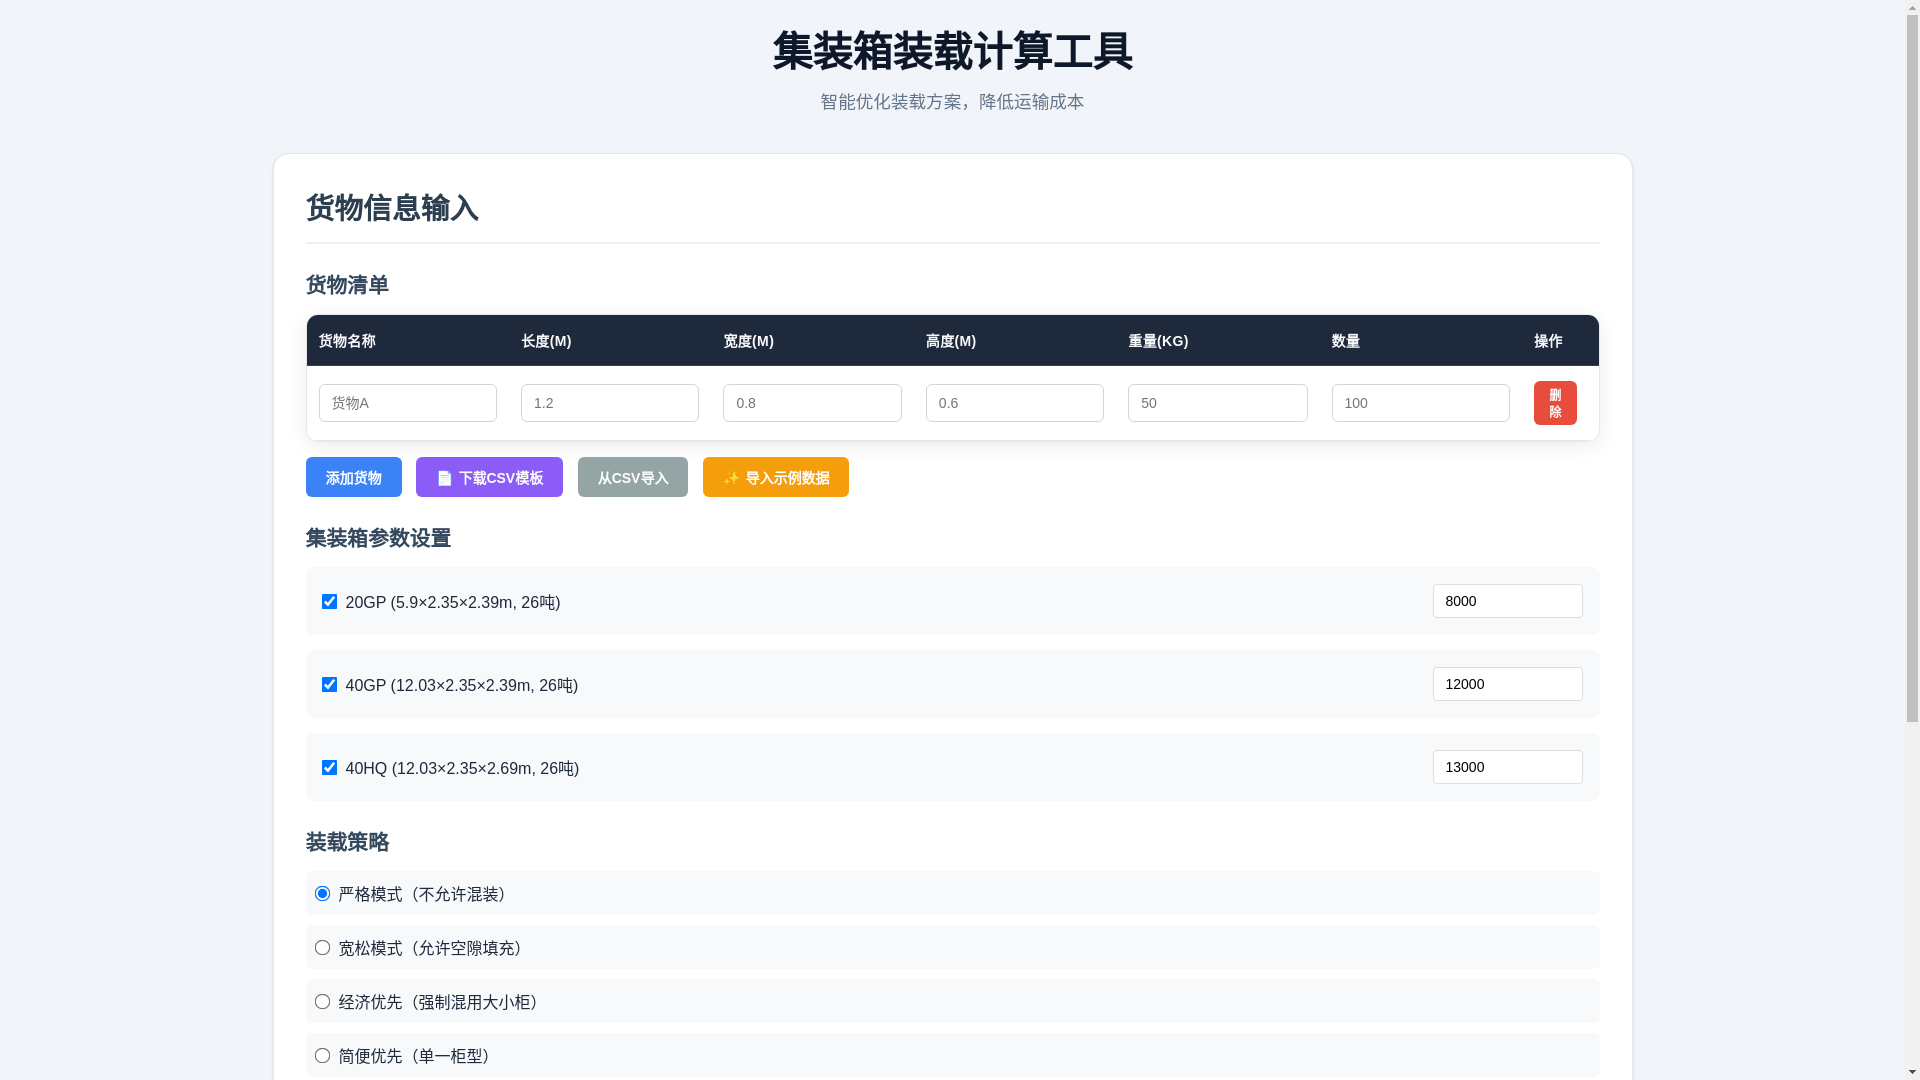Select 严格模式（不允许混装）radio option
This screenshot has height=1080, width=1920.
322,893
